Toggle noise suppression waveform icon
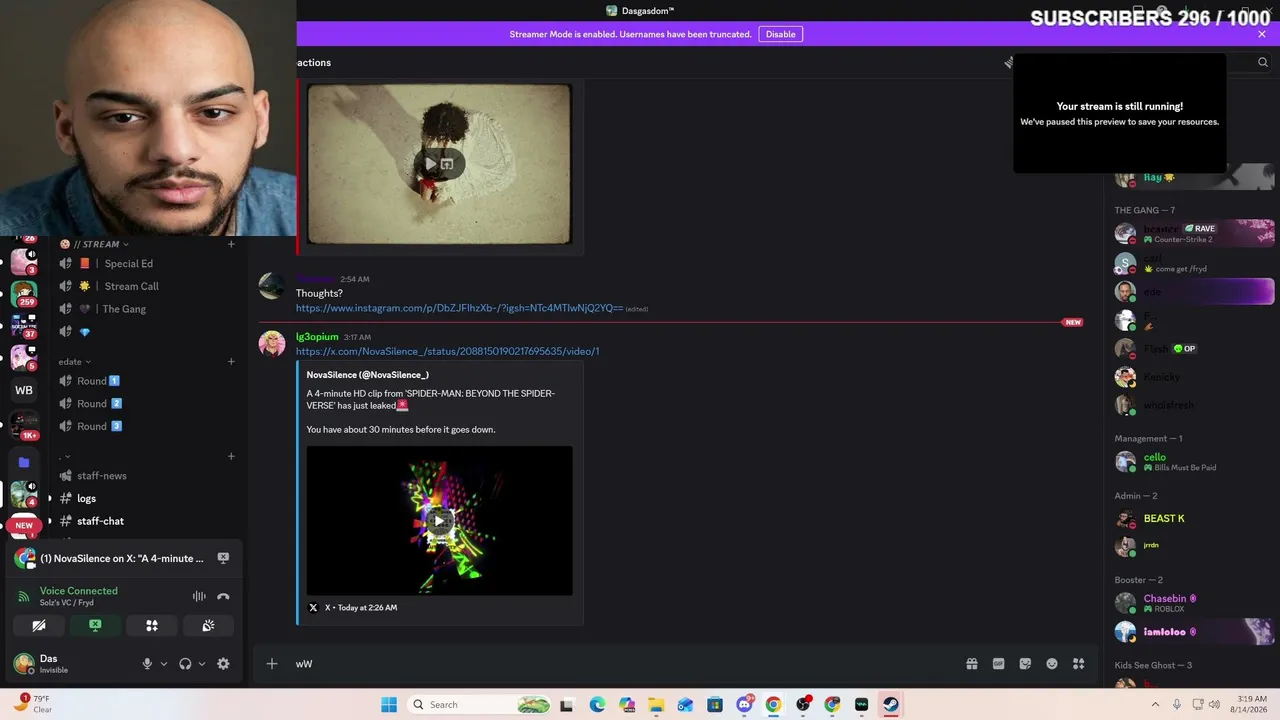The height and width of the screenshot is (720, 1280). pos(199,597)
